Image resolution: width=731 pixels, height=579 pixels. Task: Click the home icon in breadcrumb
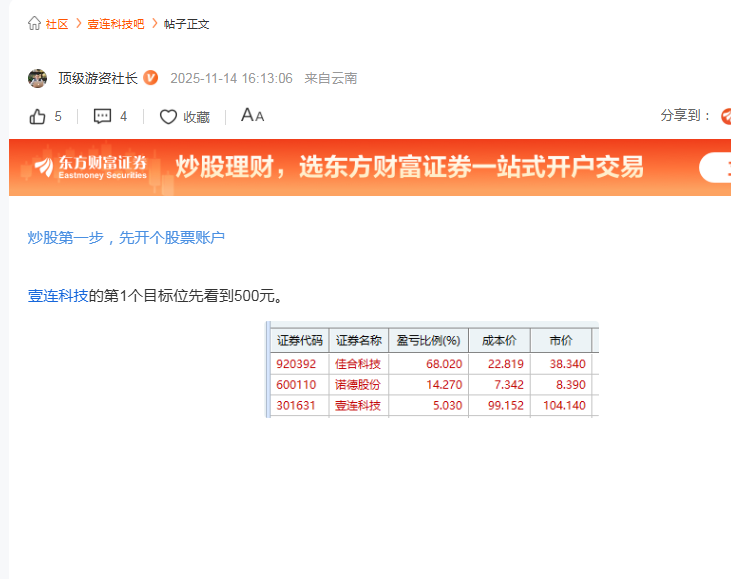click(34, 23)
